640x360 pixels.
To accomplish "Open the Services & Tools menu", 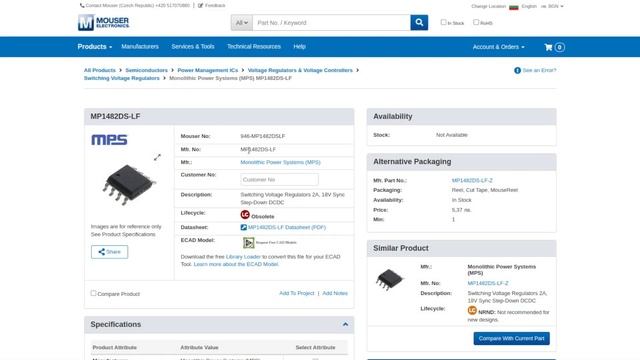I will (193, 47).
